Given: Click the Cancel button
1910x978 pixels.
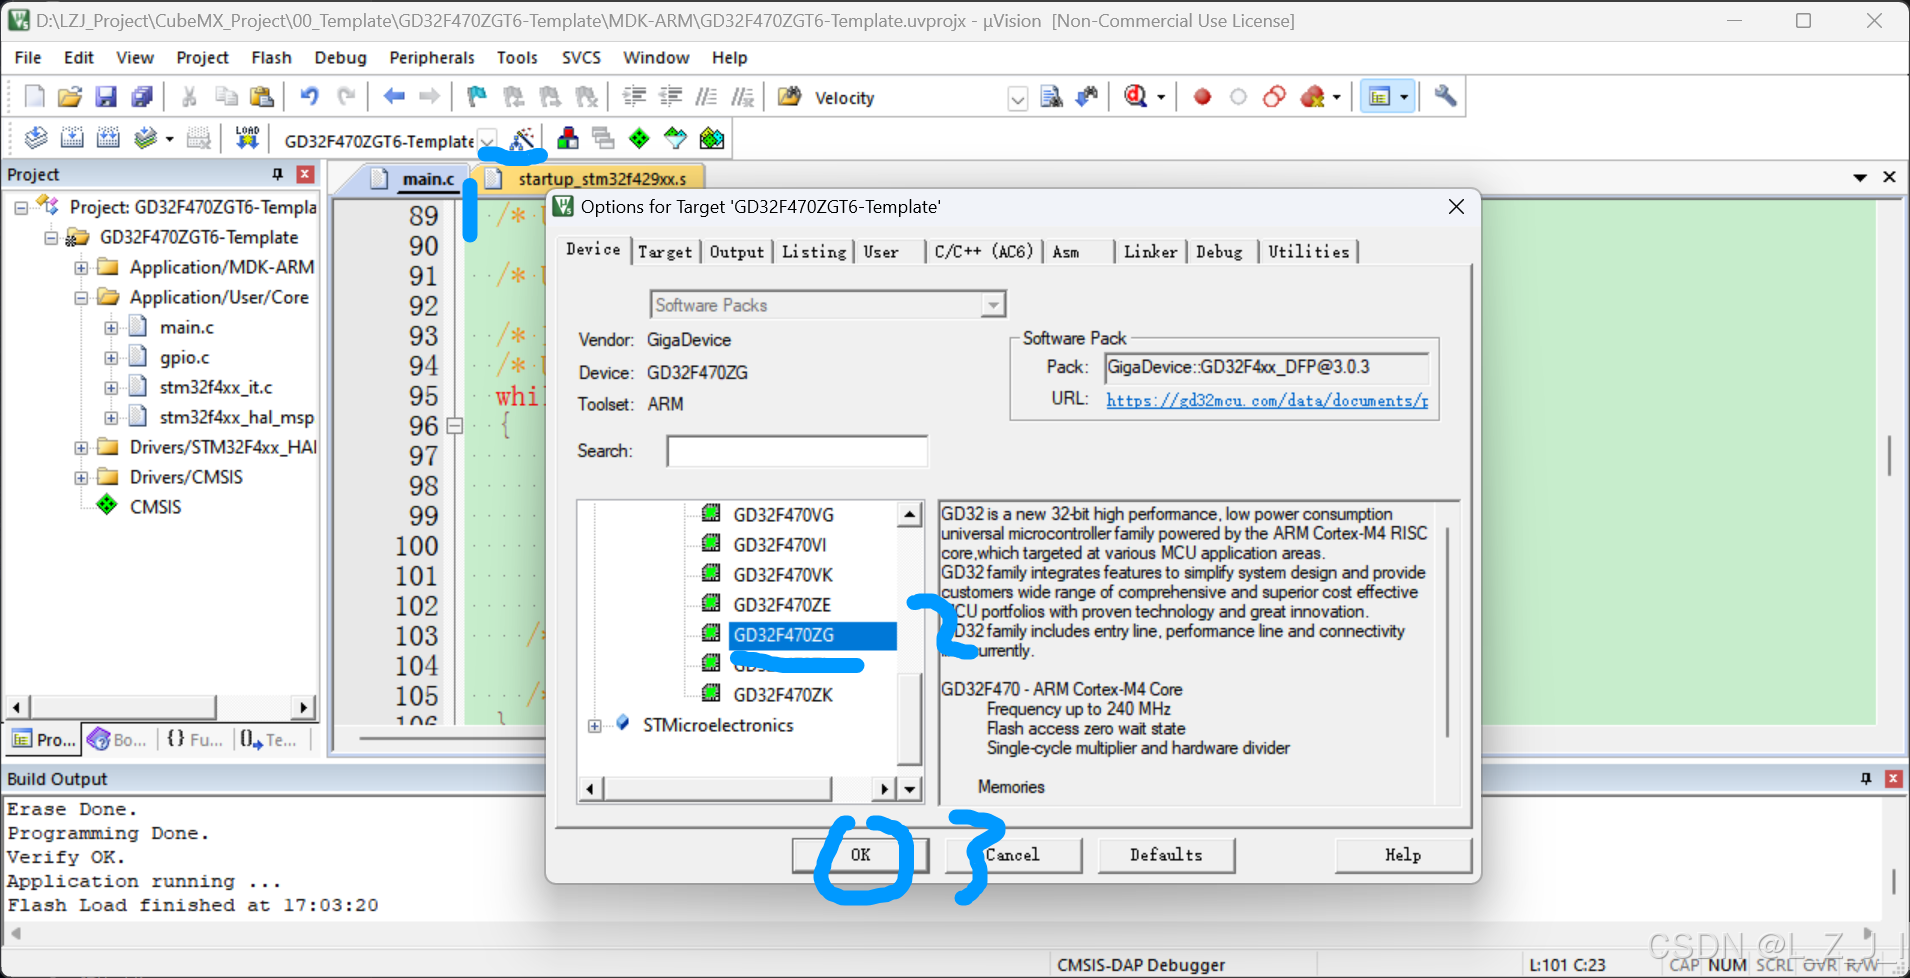Looking at the screenshot, I should (x=1013, y=855).
